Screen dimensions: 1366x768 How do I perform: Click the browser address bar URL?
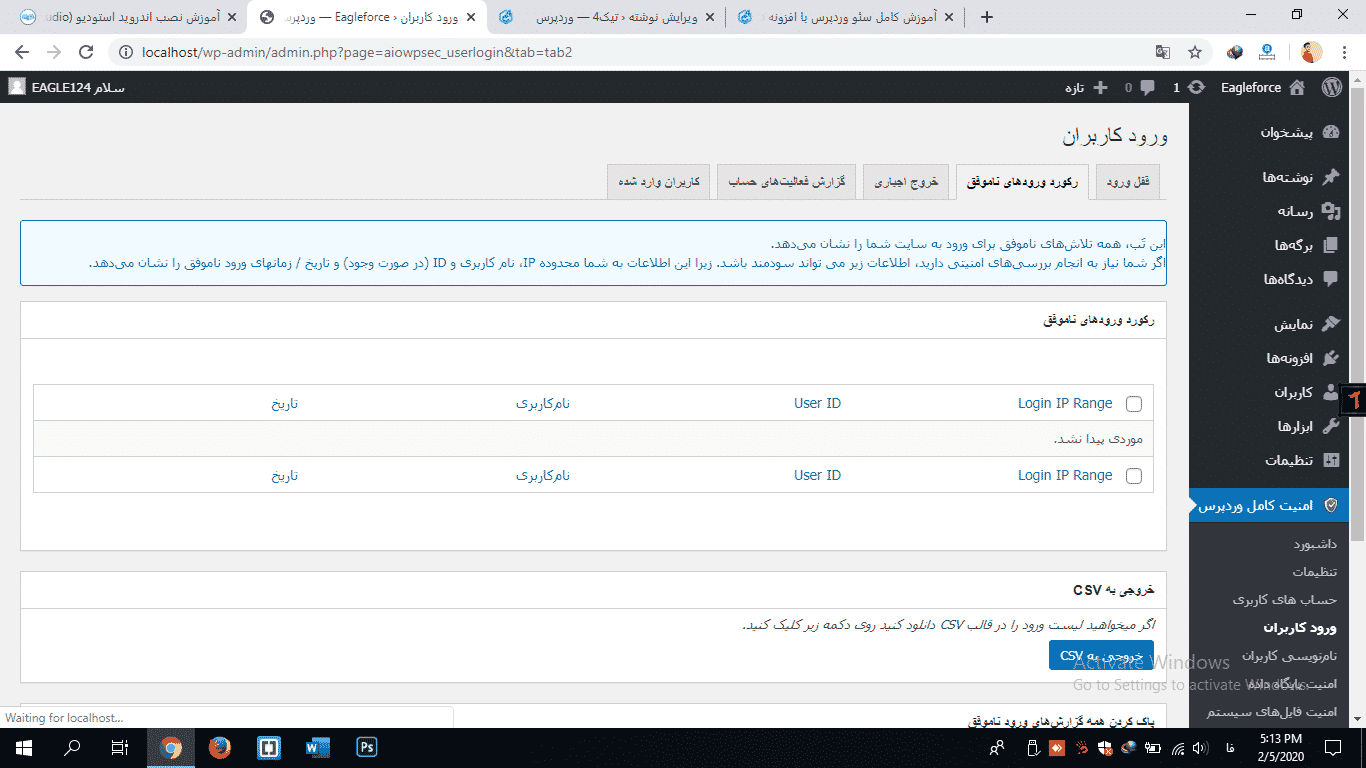(358, 52)
